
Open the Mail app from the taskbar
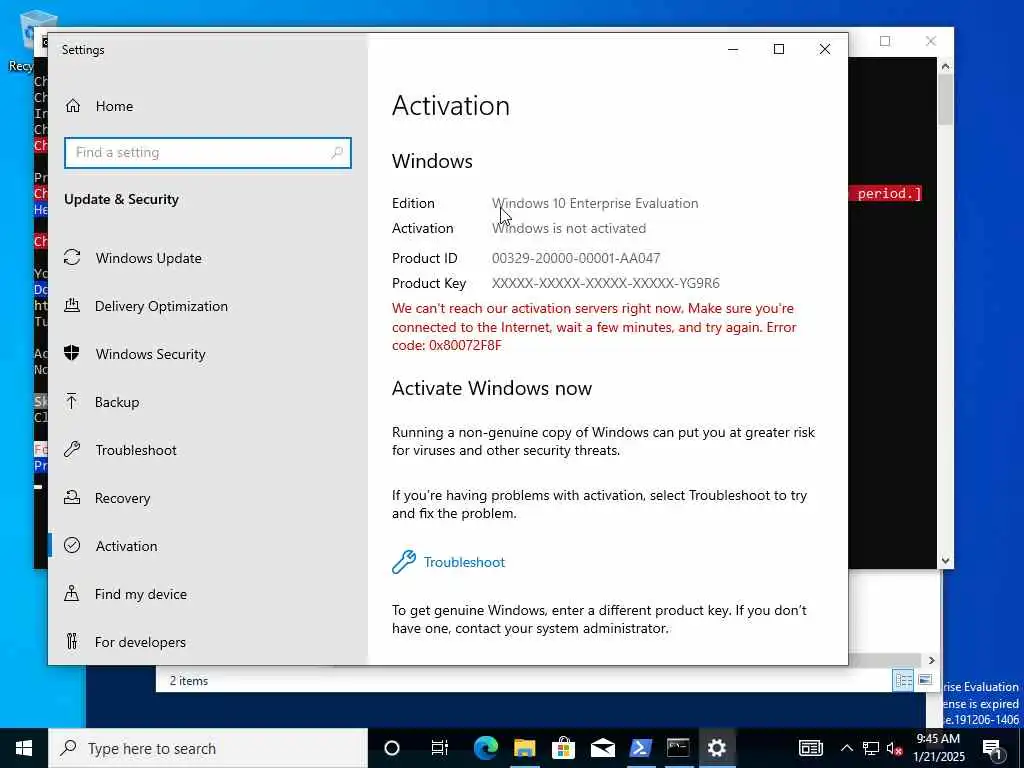click(x=602, y=748)
